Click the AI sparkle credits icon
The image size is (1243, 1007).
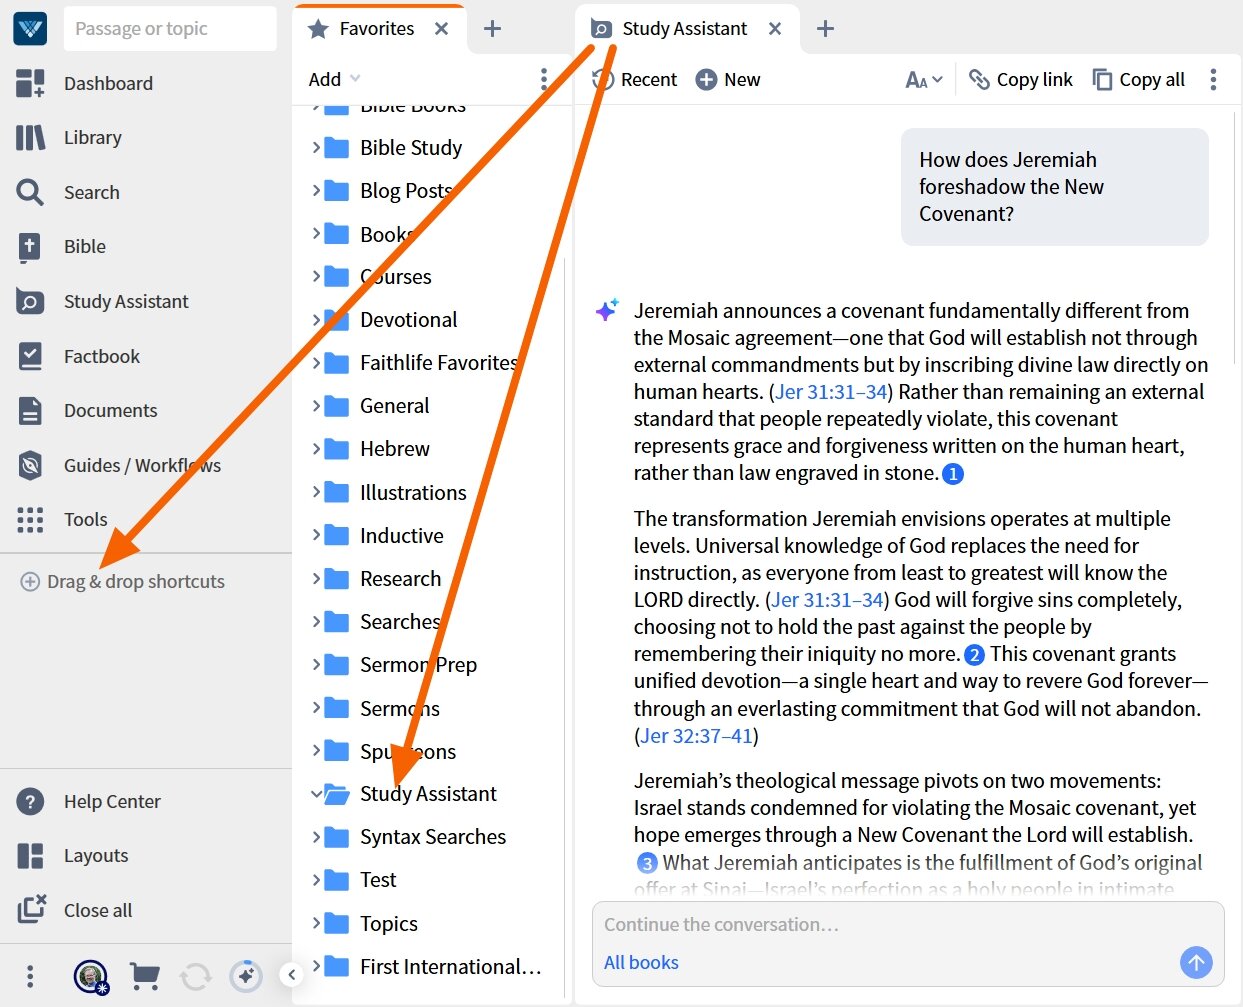(x=246, y=975)
